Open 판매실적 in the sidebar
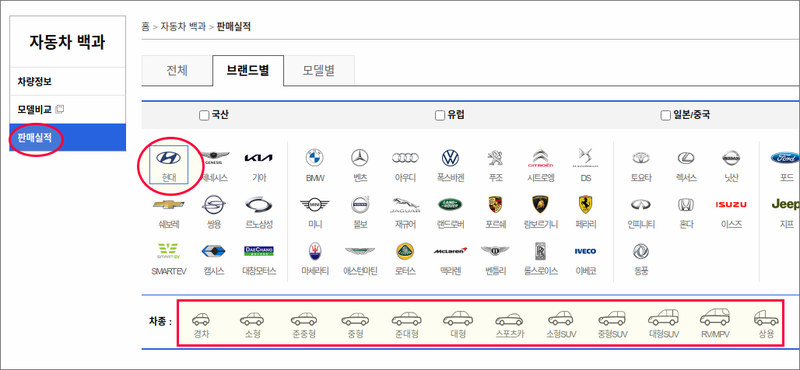The height and width of the screenshot is (370, 800). (67, 137)
